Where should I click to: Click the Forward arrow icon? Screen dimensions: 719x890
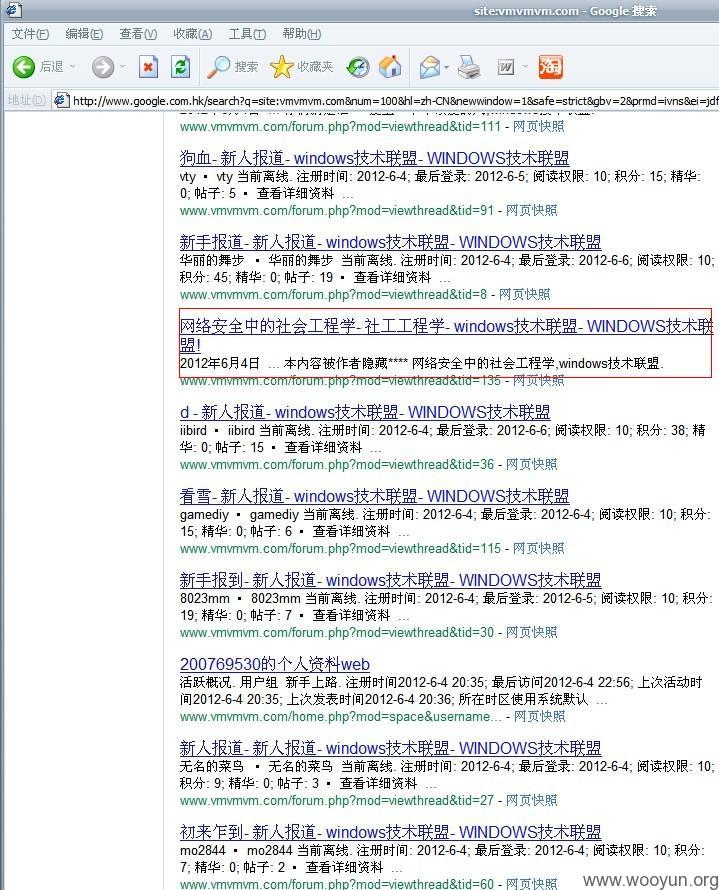tap(103, 67)
